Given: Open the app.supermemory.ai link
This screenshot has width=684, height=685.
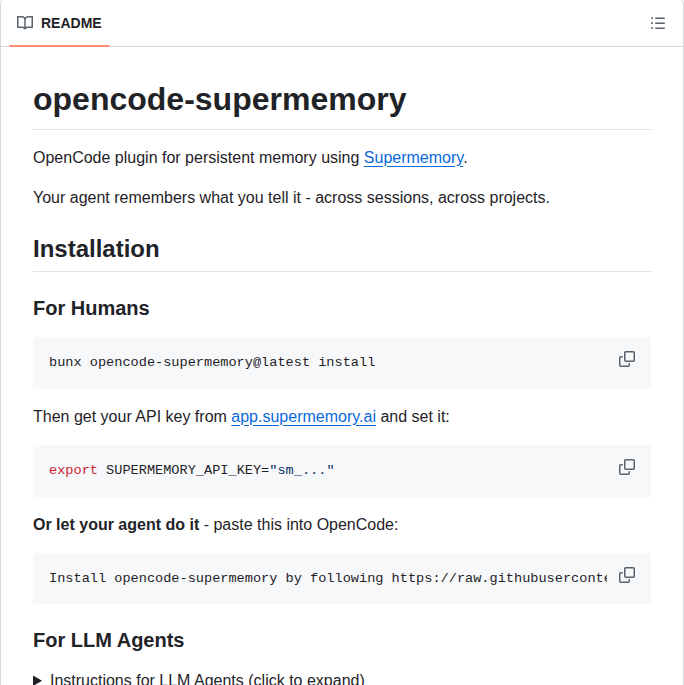Looking at the screenshot, I should [x=304, y=417].
